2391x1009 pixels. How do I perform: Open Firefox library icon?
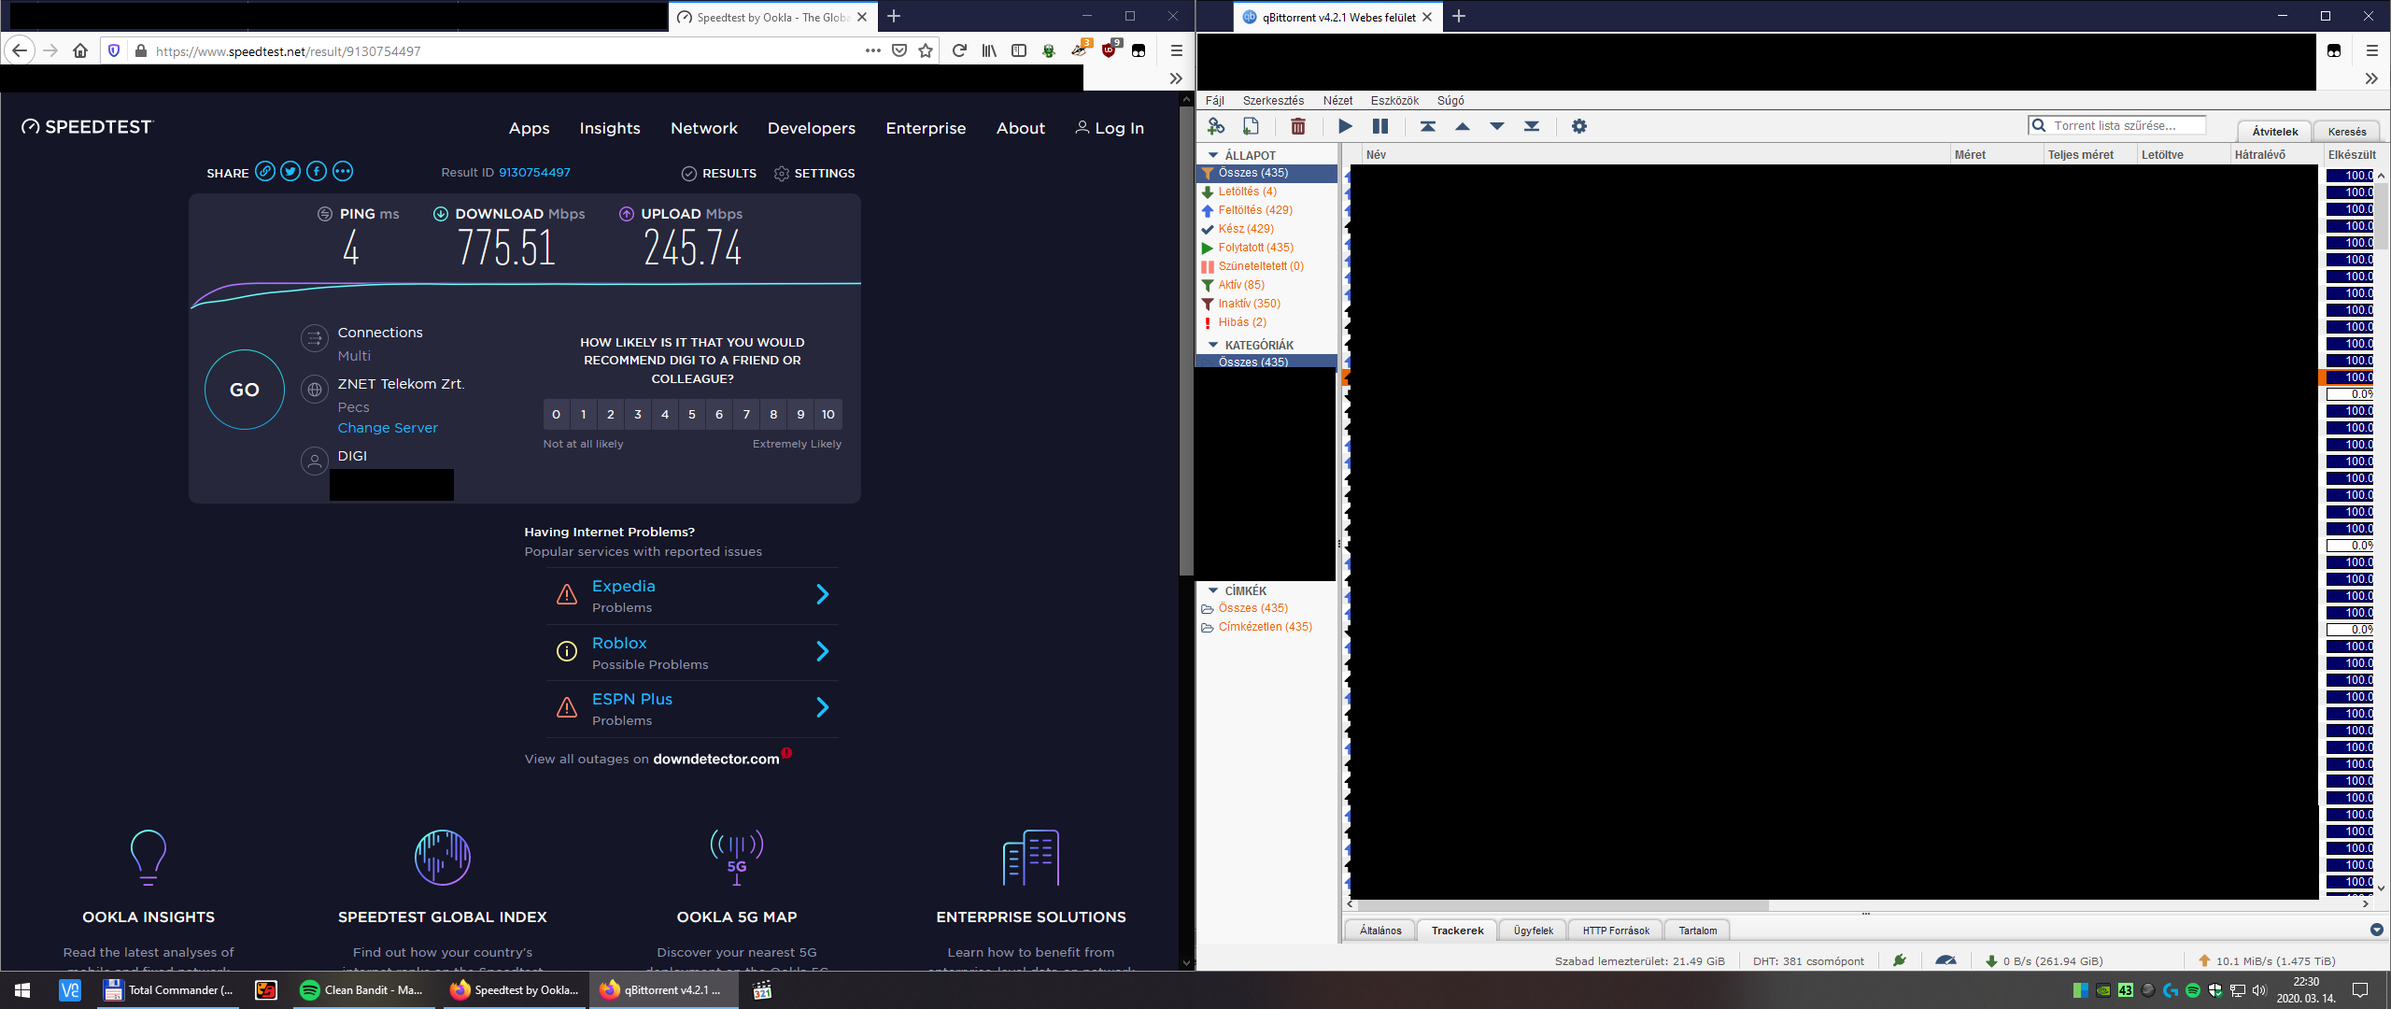point(989,51)
